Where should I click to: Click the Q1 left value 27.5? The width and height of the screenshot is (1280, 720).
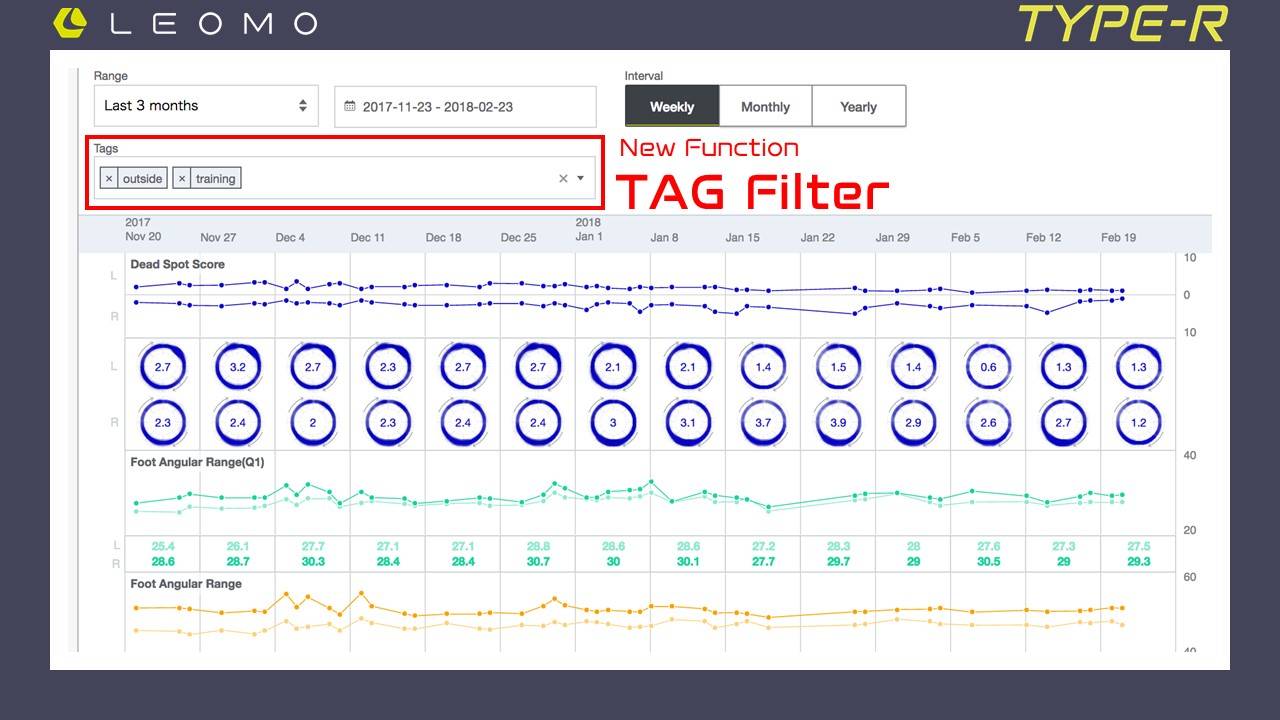click(1138, 547)
